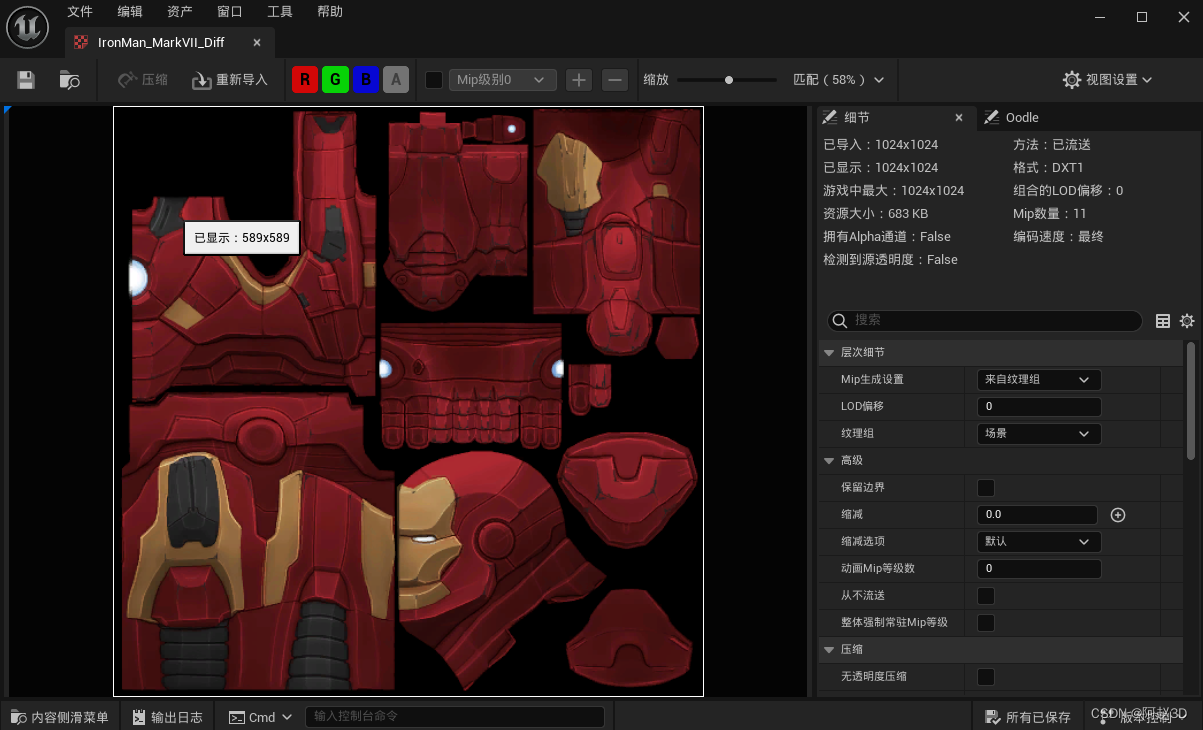1203x730 pixels.
Task: Collapse the 层次细节 section
Action: tap(828, 353)
